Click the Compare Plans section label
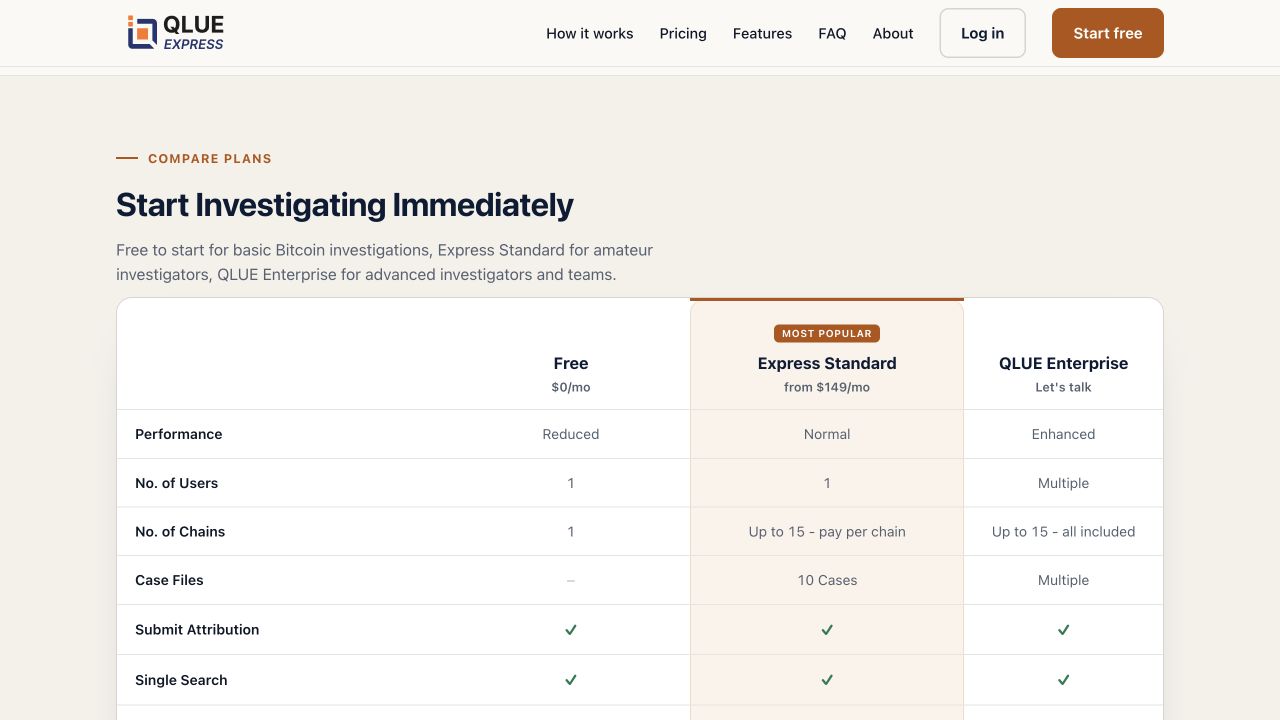This screenshot has width=1280, height=720. coord(210,158)
